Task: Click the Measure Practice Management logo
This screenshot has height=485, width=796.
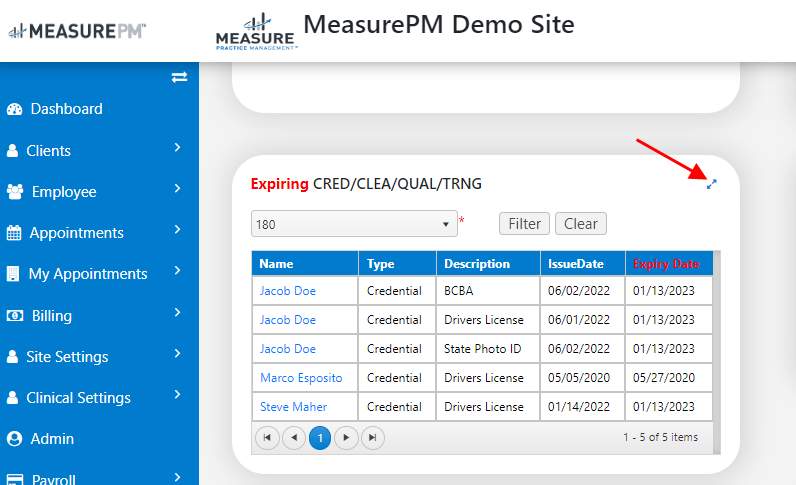Action: click(x=255, y=31)
